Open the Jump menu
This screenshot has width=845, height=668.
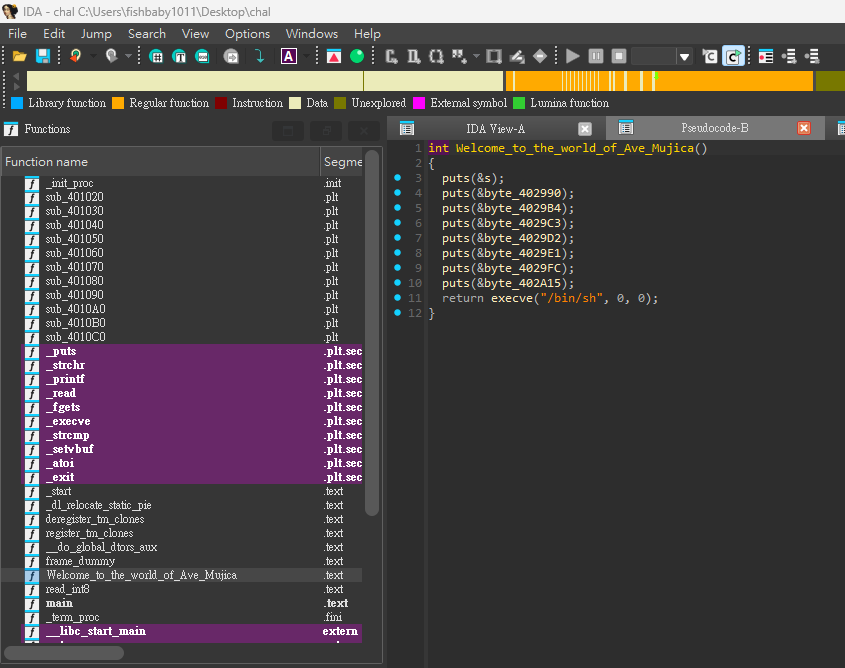pyautogui.click(x=96, y=34)
